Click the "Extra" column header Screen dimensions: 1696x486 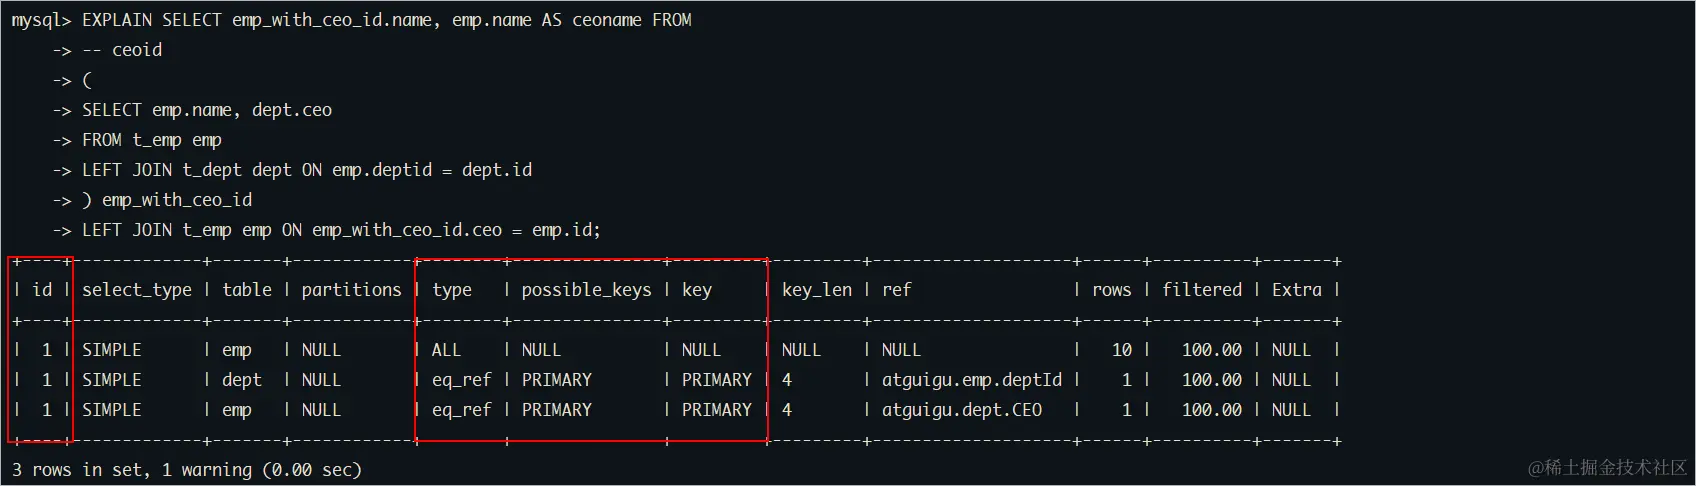pos(1296,290)
